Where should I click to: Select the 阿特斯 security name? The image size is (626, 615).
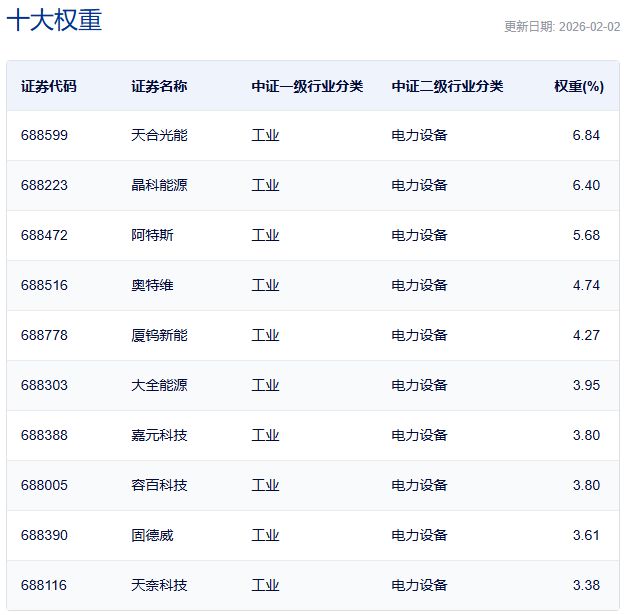click(x=151, y=235)
